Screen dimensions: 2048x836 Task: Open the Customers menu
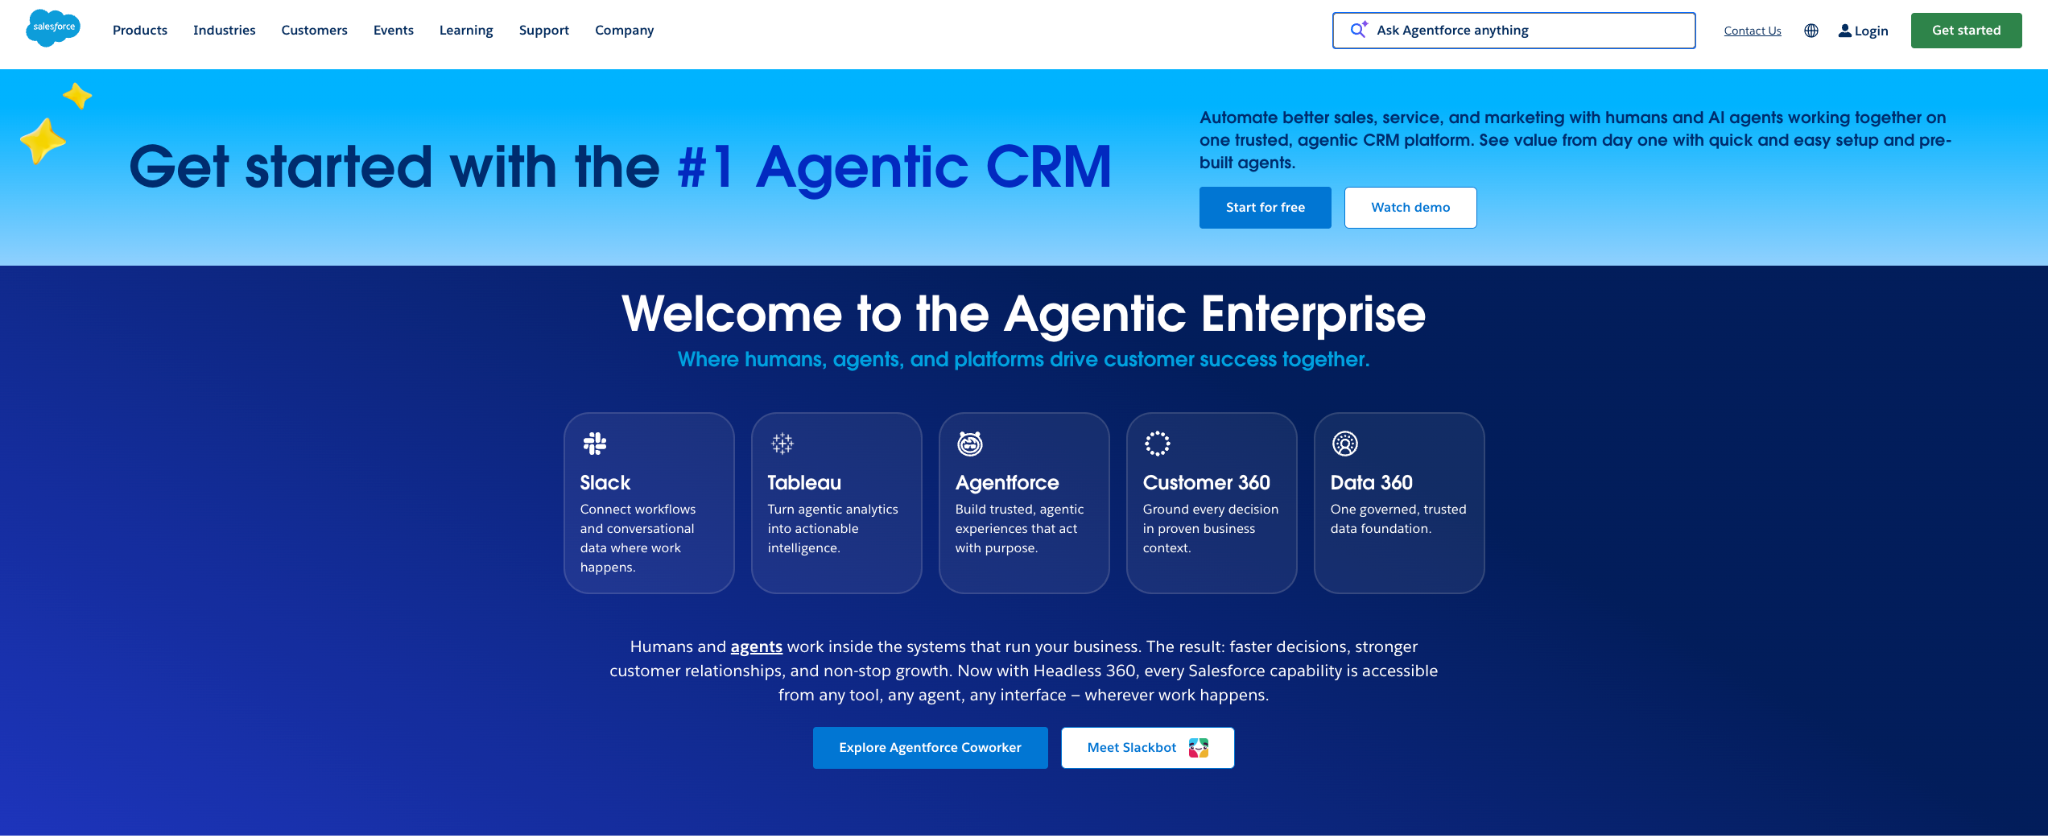click(314, 30)
